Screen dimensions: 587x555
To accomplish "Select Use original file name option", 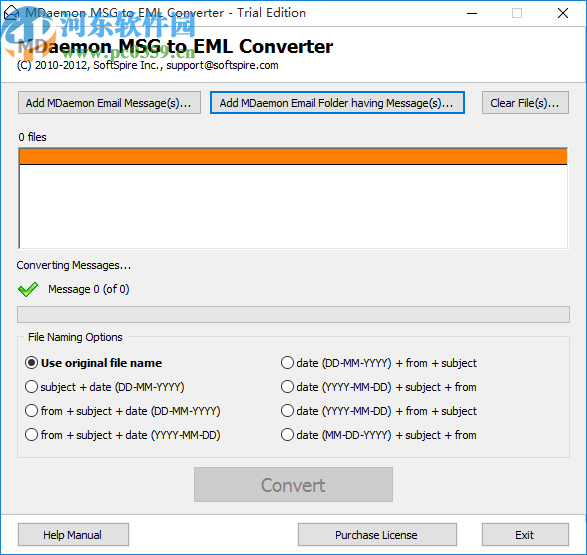I will tap(94, 363).
